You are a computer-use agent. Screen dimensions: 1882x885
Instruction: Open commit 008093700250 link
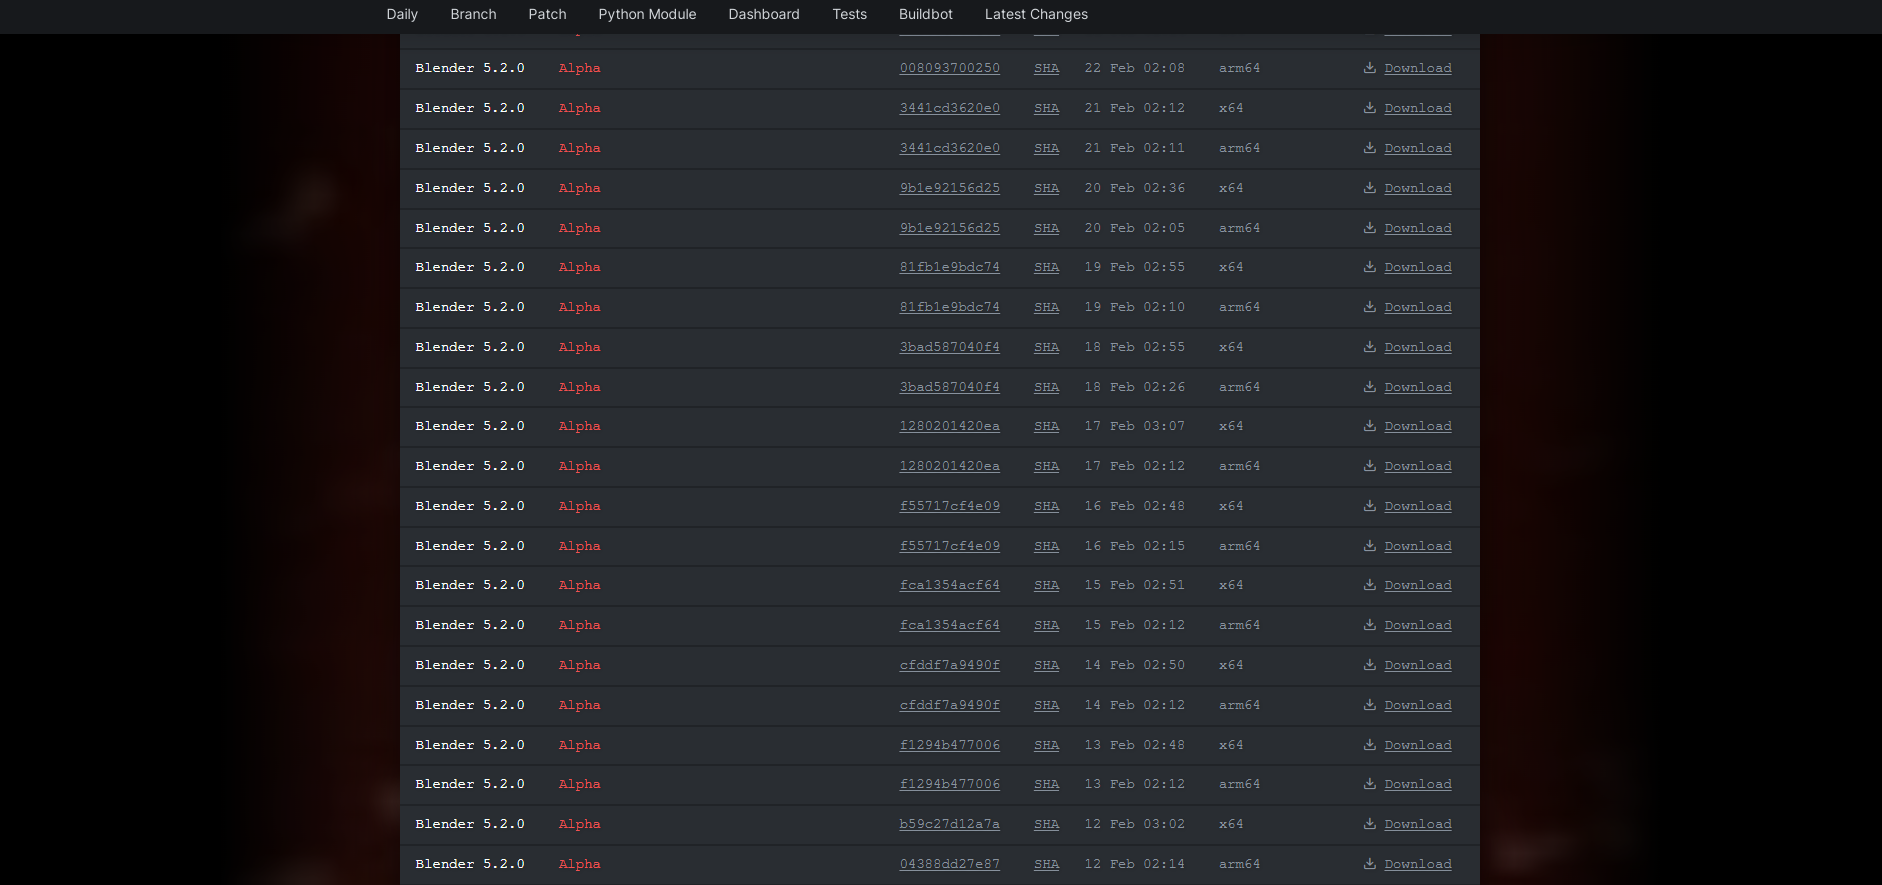949,68
